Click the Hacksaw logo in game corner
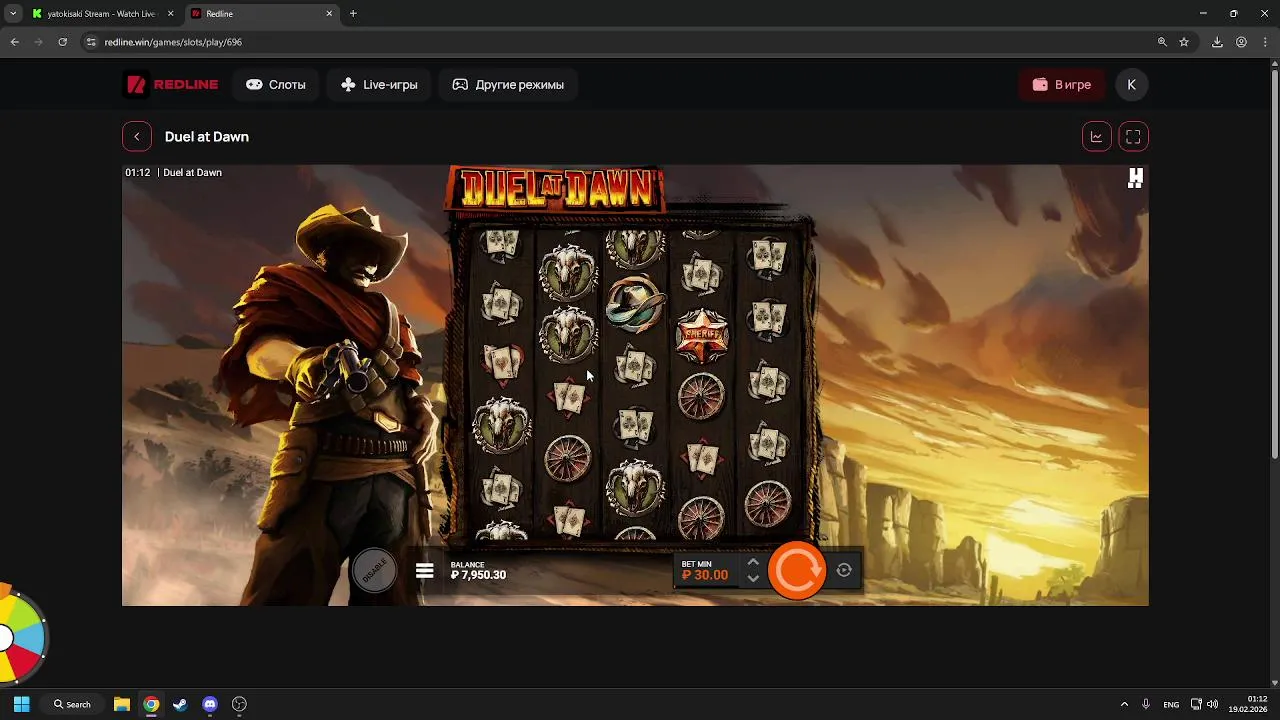1280x720 pixels. pyautogui.click(x=1135, y=178)
